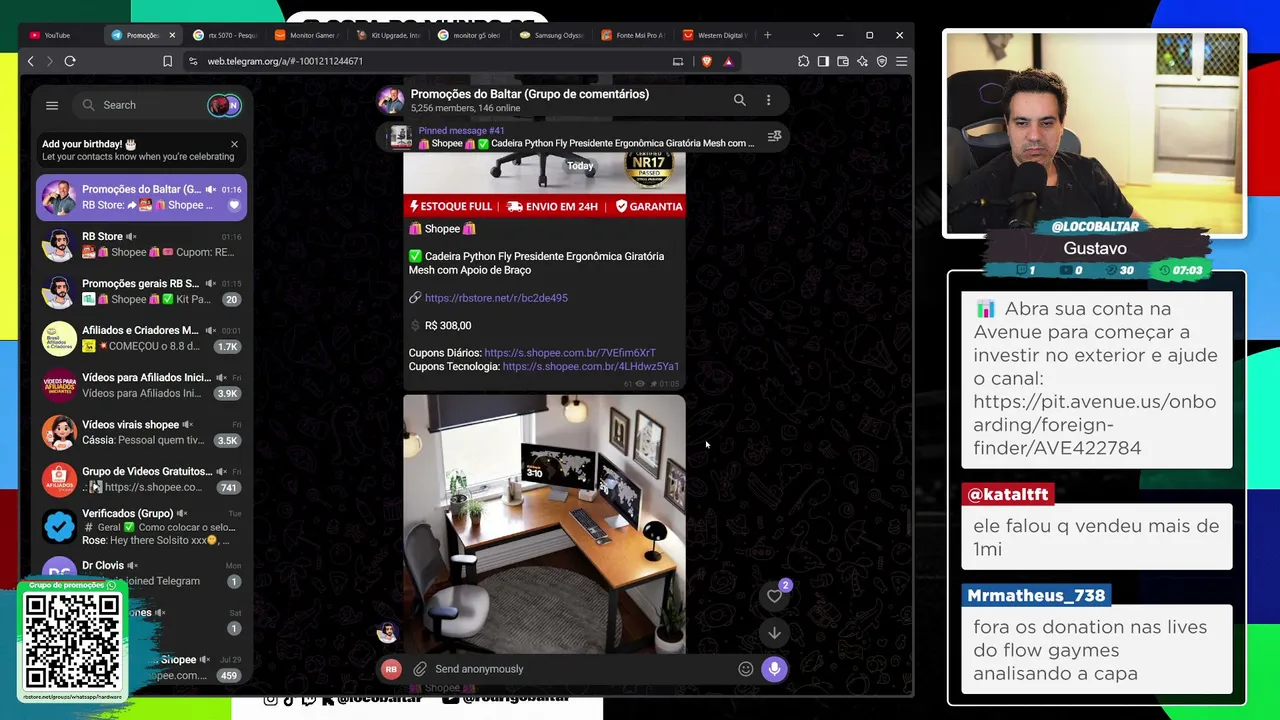This screenshot has width=1280, height=720.
Task: Open the Brave Wallet icon
Action: tap(843, 61)
